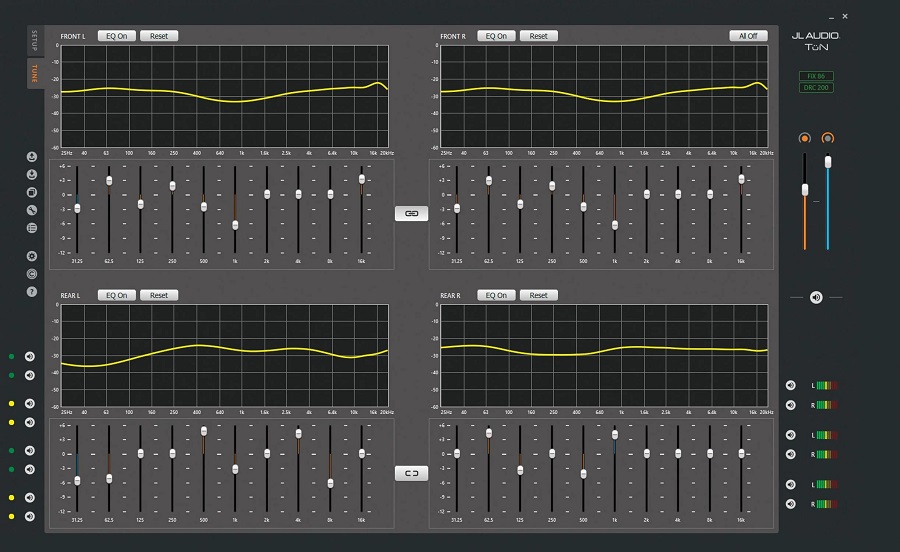Click the FRONT L 62.5 Hz slider handle
The height and width of the screenshot is (552, 900).
click(x=109, y=180)
